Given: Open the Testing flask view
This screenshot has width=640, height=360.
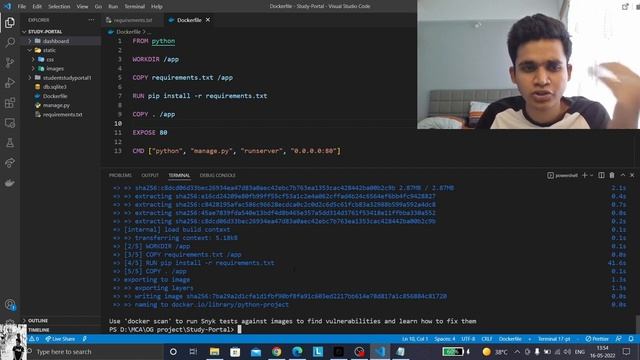Looking at the screenshot, I should (10, 143).
